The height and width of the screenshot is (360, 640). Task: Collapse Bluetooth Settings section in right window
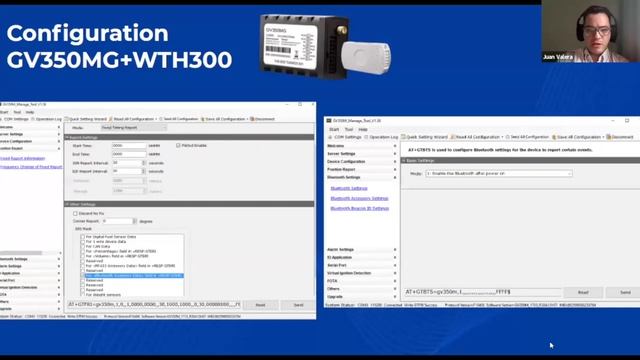pos(362,178)
